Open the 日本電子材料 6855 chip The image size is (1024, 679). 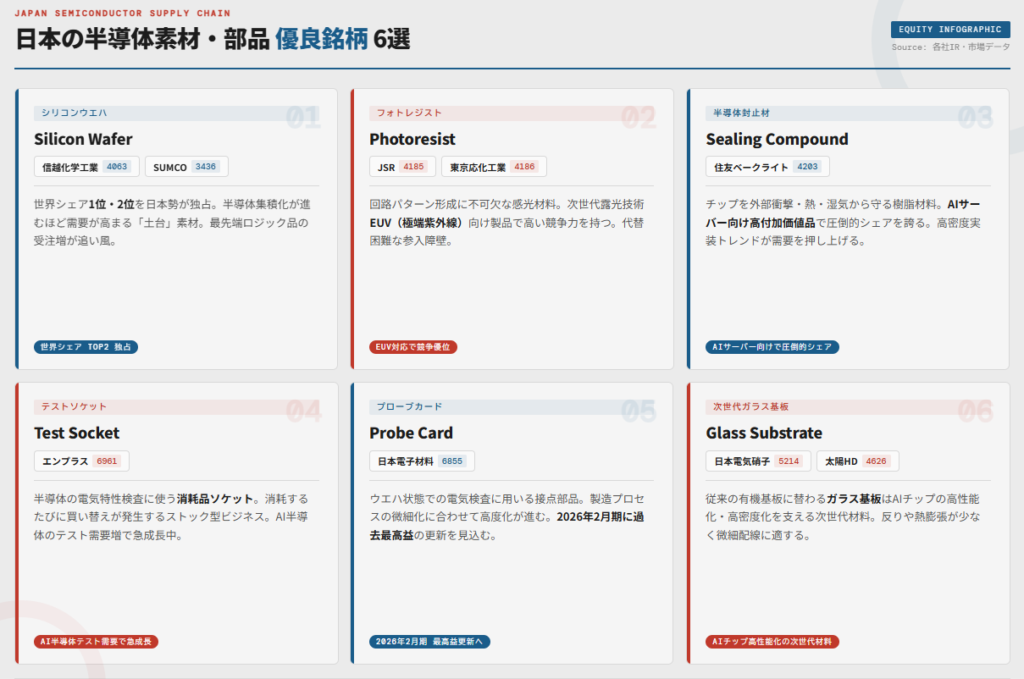[422, 461]
